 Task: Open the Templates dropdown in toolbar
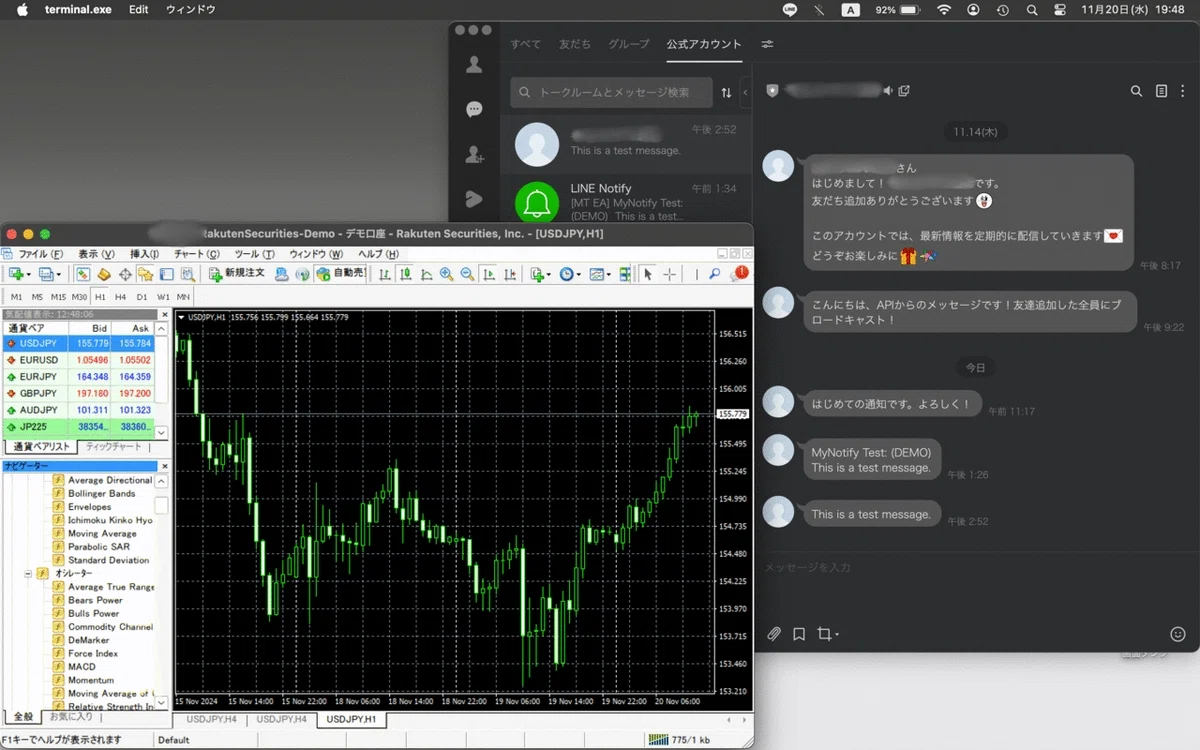point(601,274)
